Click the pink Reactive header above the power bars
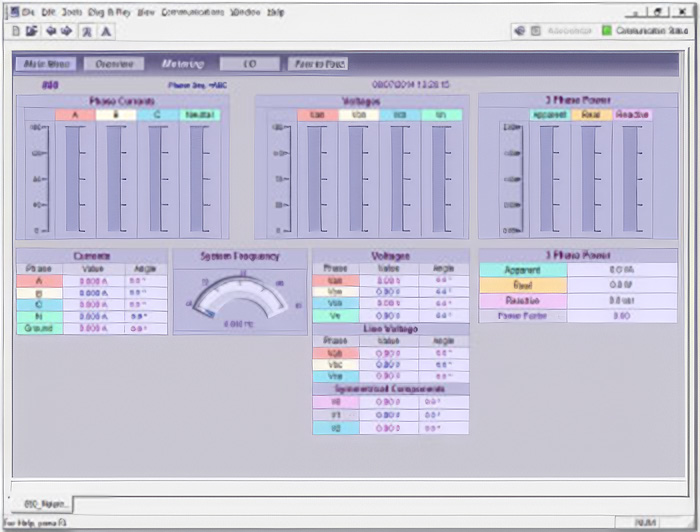 (x=632, y=115)
